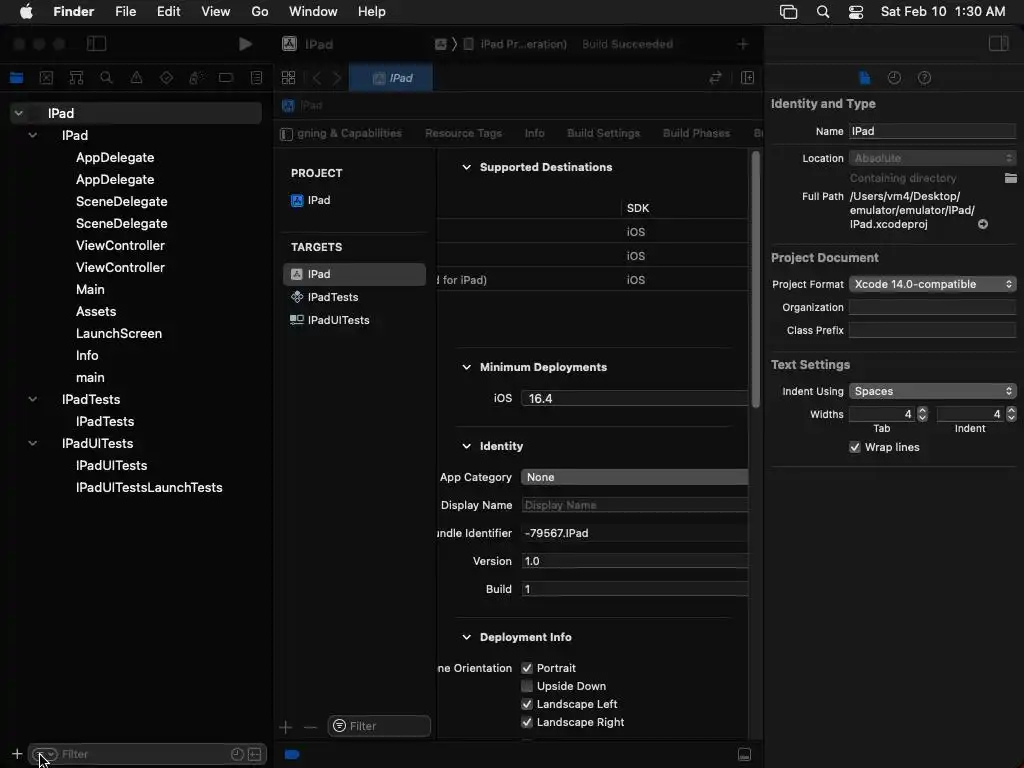Collapse the IPadTests group
Image resolution: width=1024 pixels, height=768 pixels.
tap(33, 399)
